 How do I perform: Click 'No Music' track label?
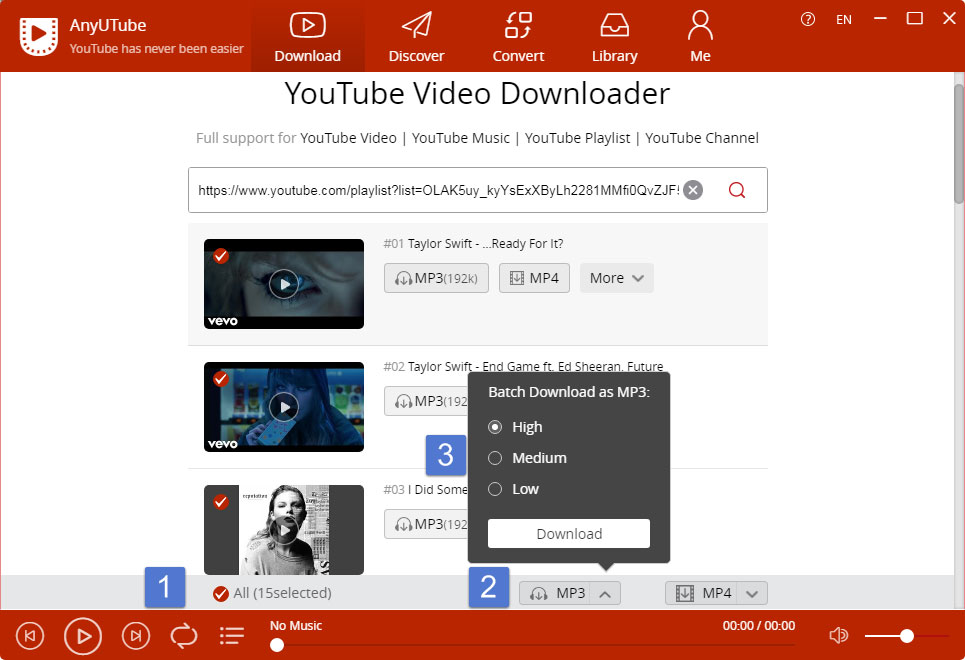(295, 626)
